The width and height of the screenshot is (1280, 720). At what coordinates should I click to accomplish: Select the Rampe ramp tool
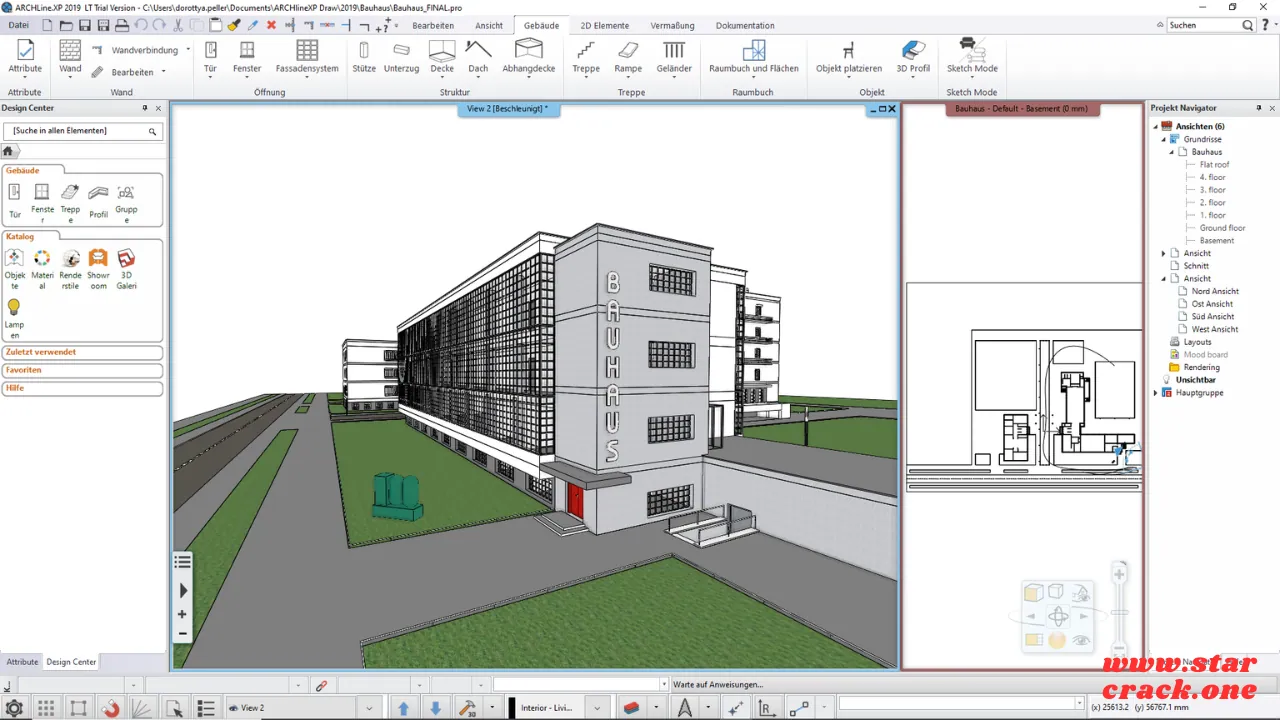pyautogui.click(x=628, y=56)
